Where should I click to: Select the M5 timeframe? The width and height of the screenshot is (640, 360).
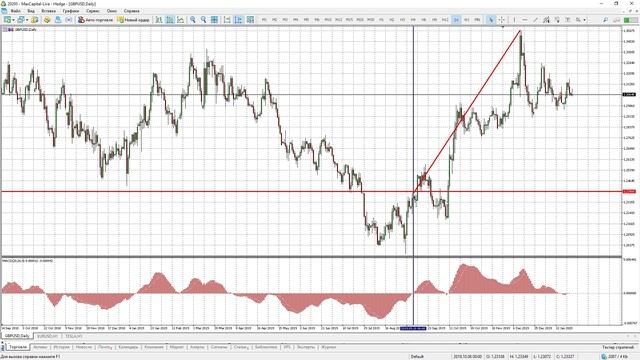[306, 20]
